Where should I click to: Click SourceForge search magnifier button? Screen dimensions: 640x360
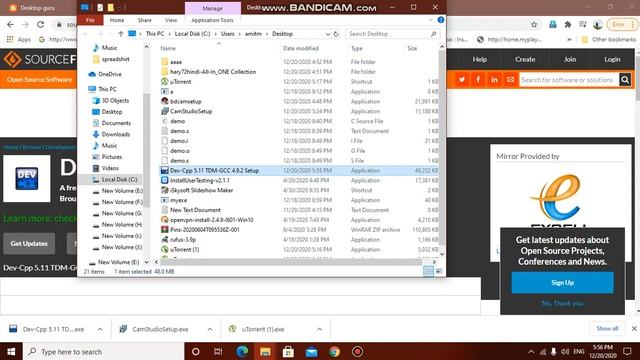[x=625, y=80]
